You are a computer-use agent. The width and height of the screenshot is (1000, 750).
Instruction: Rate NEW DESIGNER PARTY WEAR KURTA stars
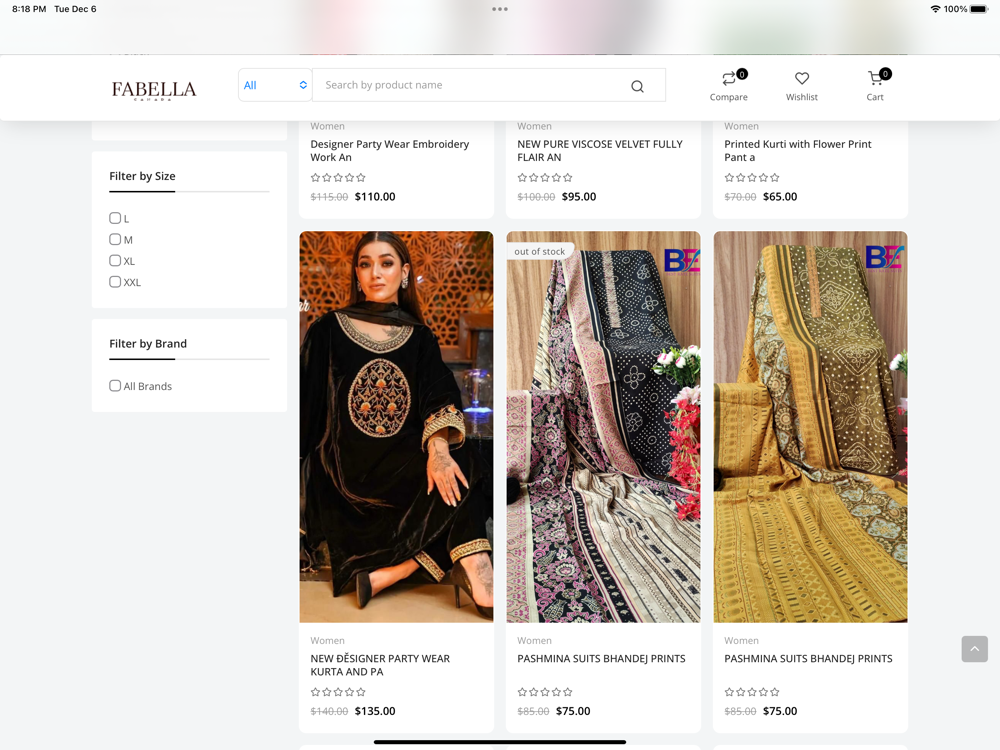click(x=338, y=692)
